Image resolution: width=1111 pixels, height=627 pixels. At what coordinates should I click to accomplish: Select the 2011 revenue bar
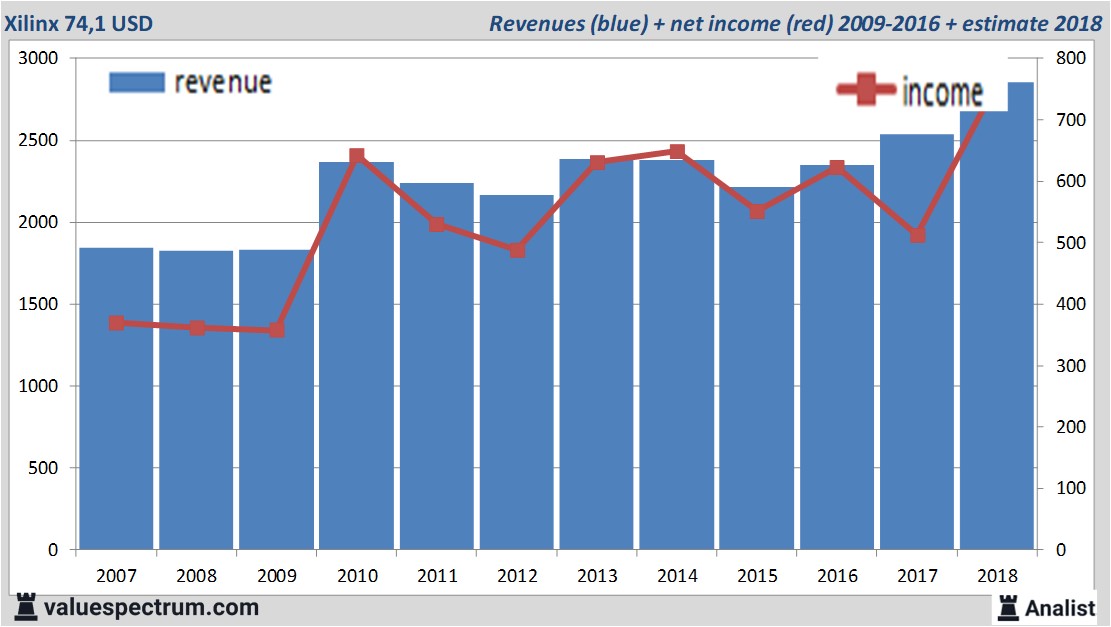tap(436, 366)
